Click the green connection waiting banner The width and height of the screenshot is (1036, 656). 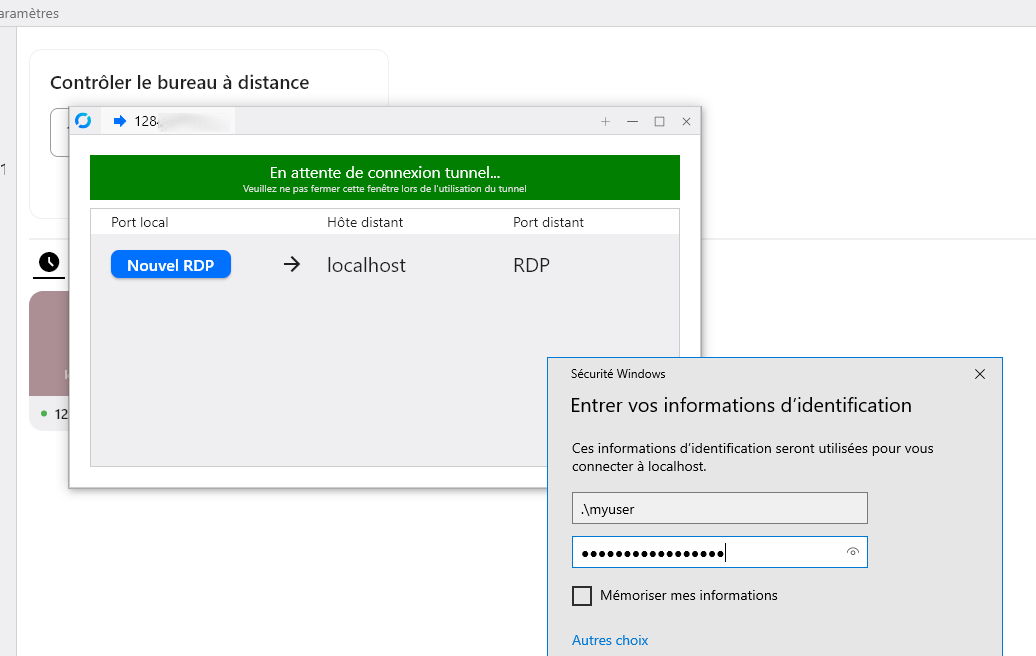385,177
